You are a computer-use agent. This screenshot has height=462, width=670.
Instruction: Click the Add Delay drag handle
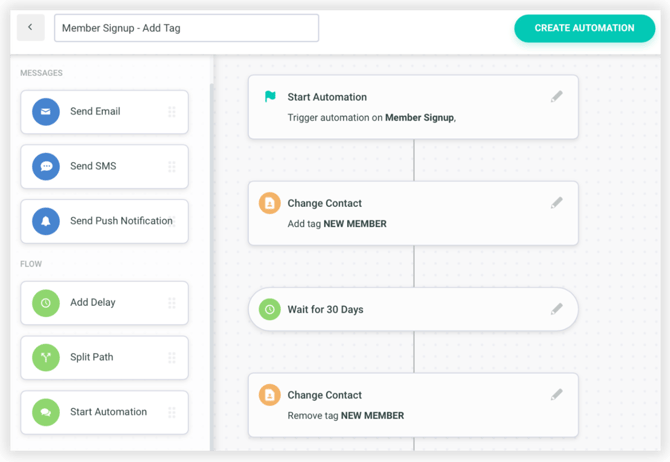[172, 303]
